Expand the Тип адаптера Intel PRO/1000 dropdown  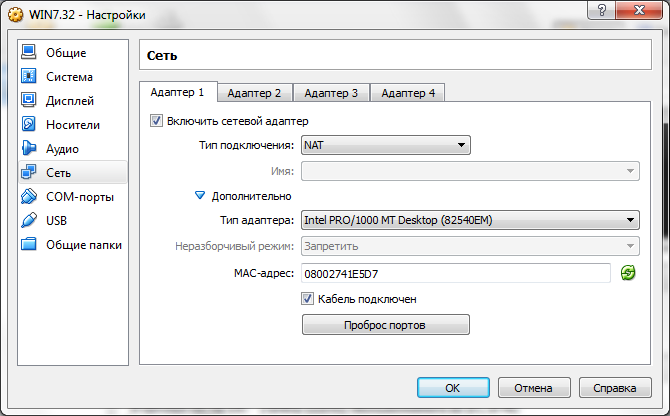pyautogui.click(x=470, y=220)
